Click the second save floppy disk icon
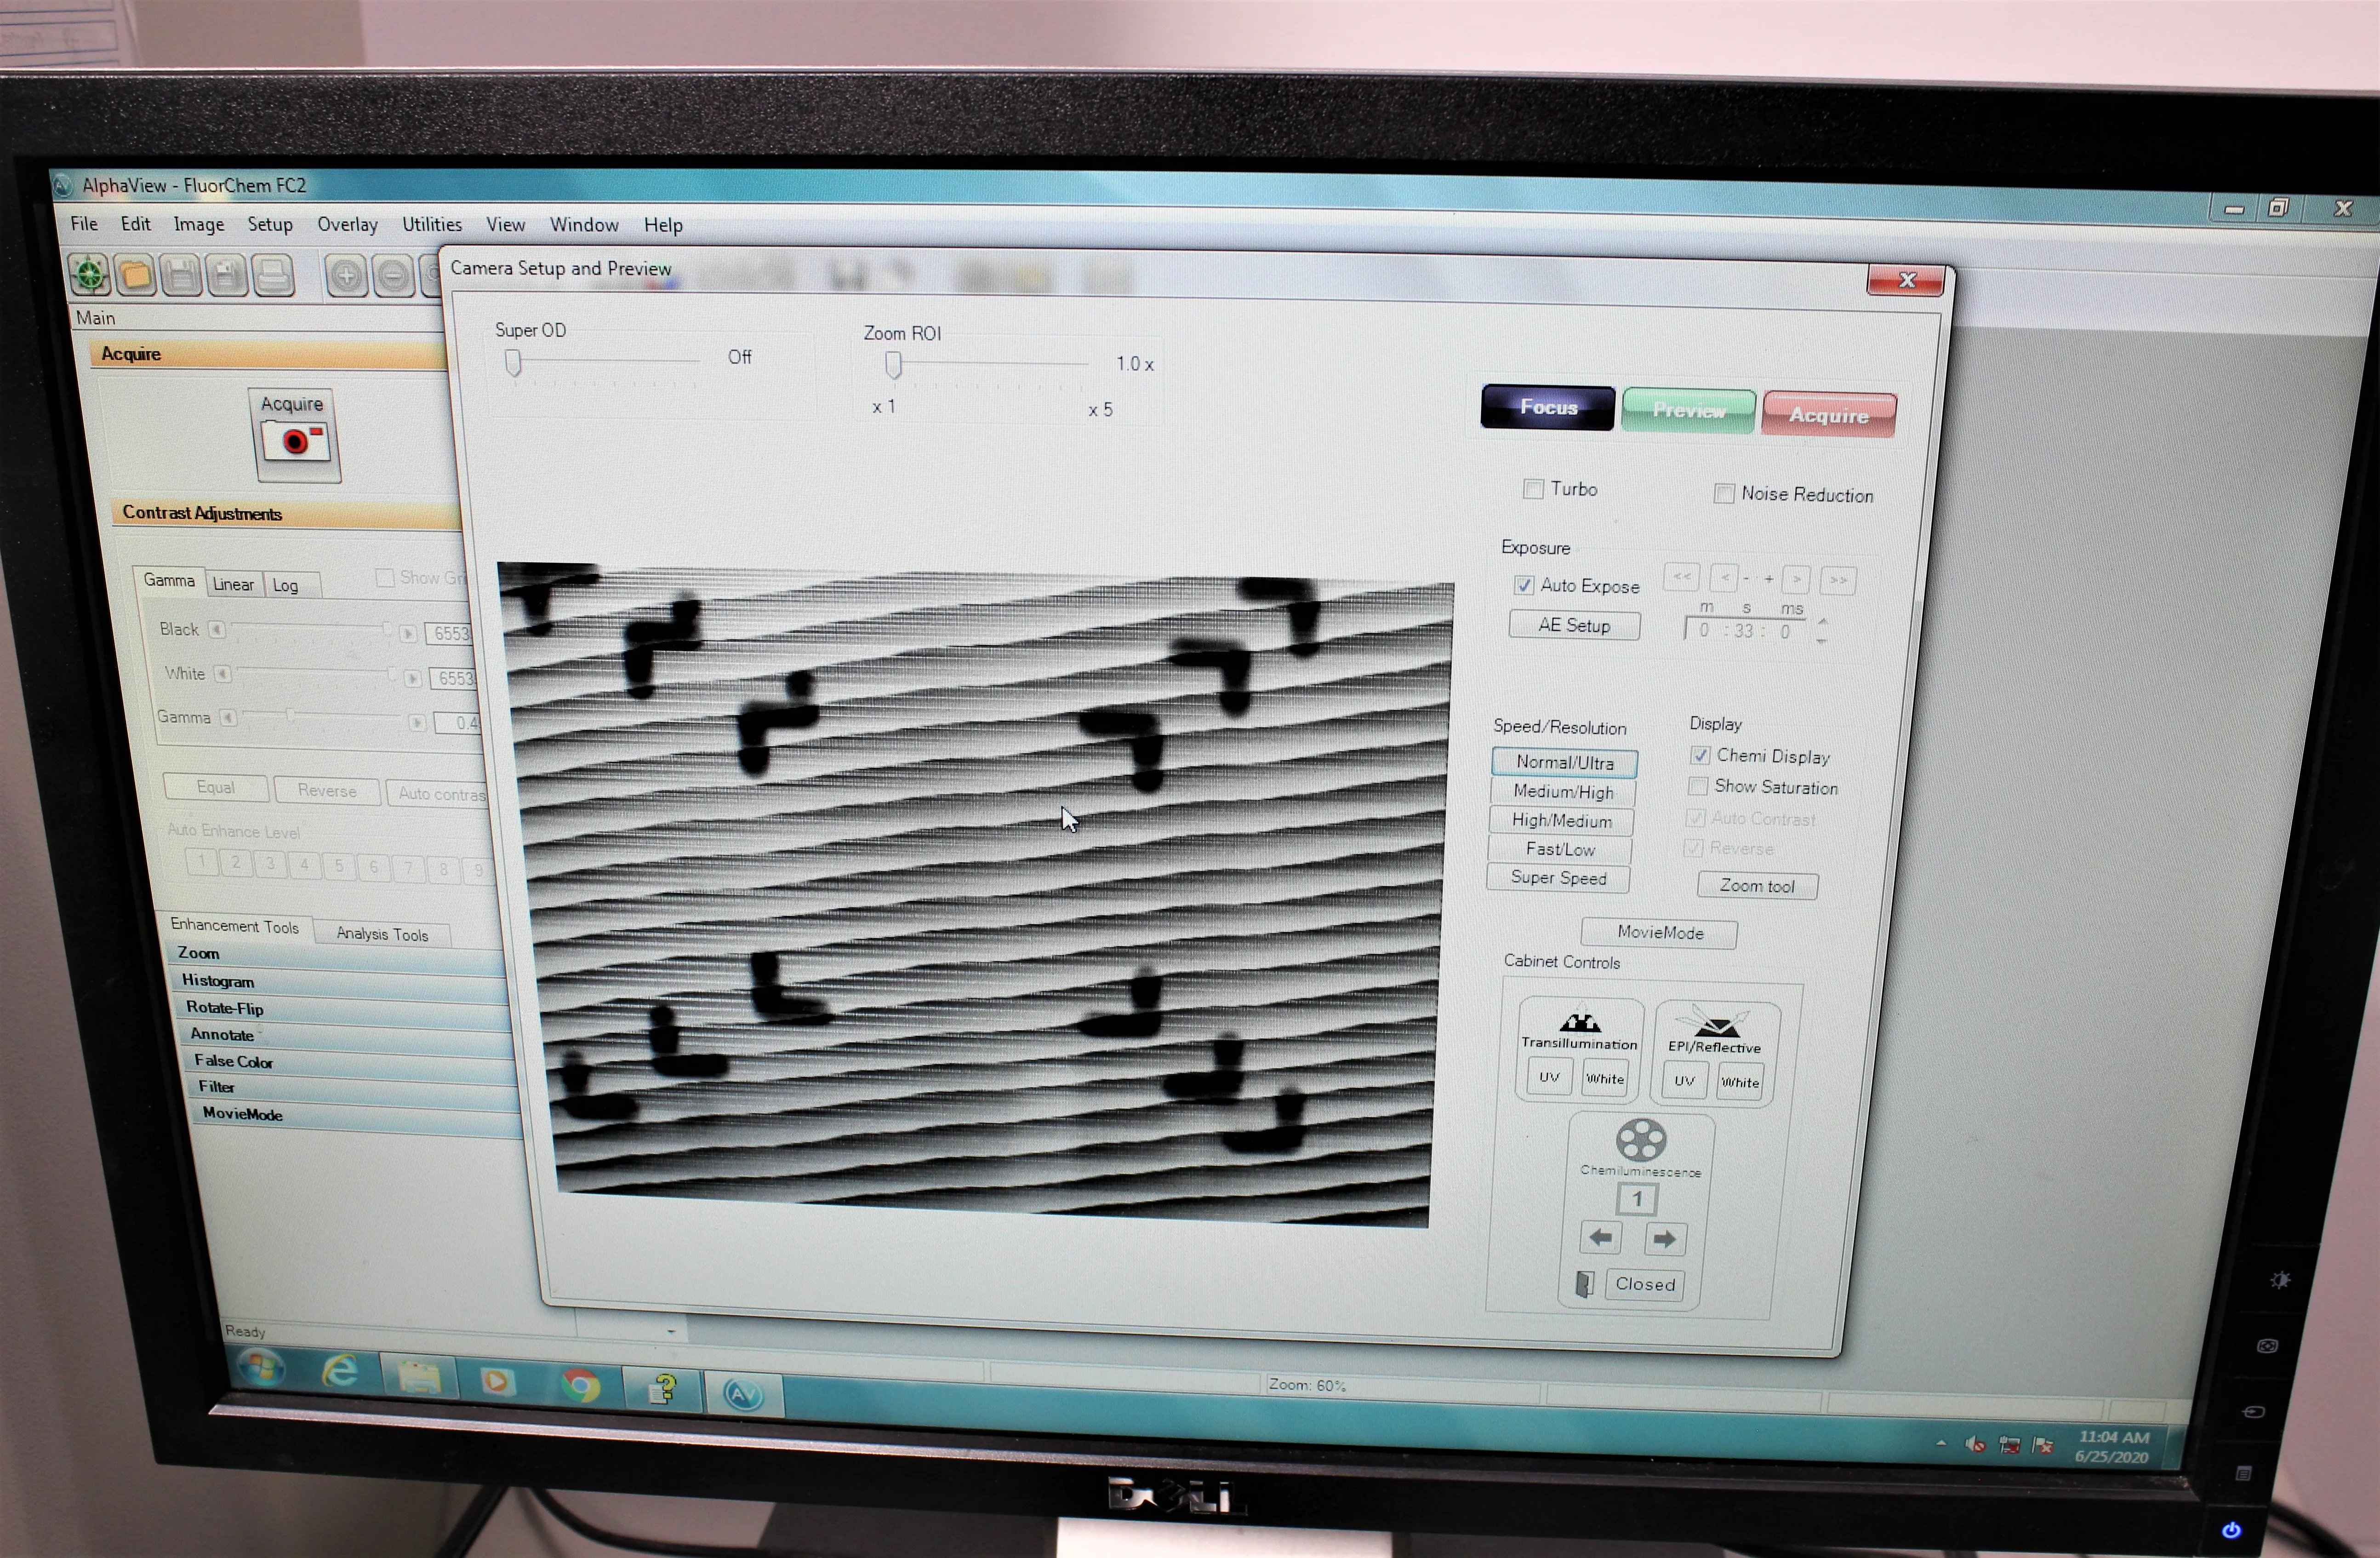This screenshot has width=2380, height=1558. [227, 276]
